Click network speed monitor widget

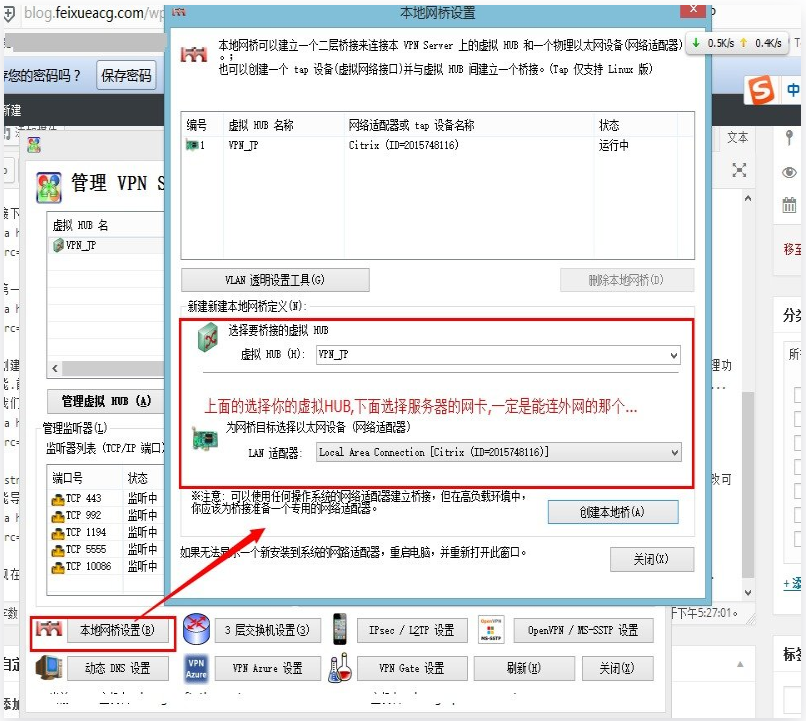coord(738,43)
